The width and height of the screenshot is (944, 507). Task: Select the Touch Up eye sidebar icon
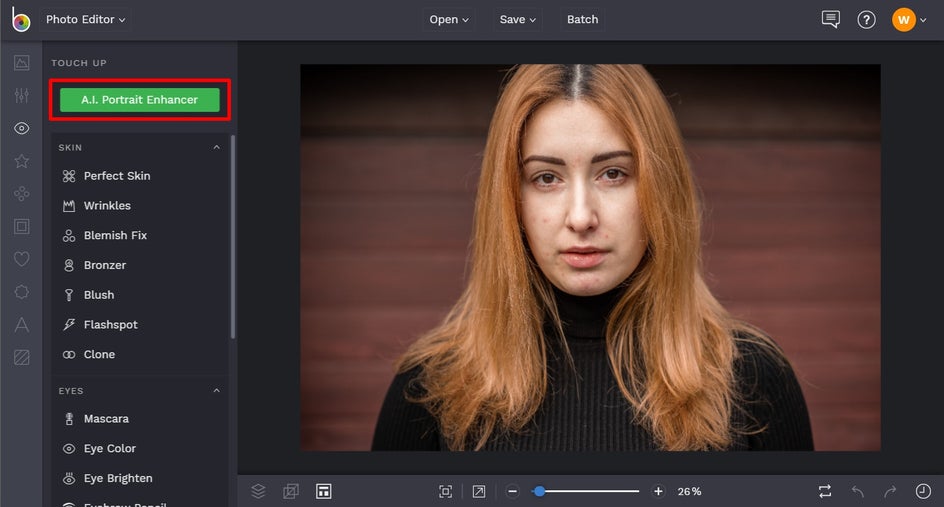coord(22,128)
